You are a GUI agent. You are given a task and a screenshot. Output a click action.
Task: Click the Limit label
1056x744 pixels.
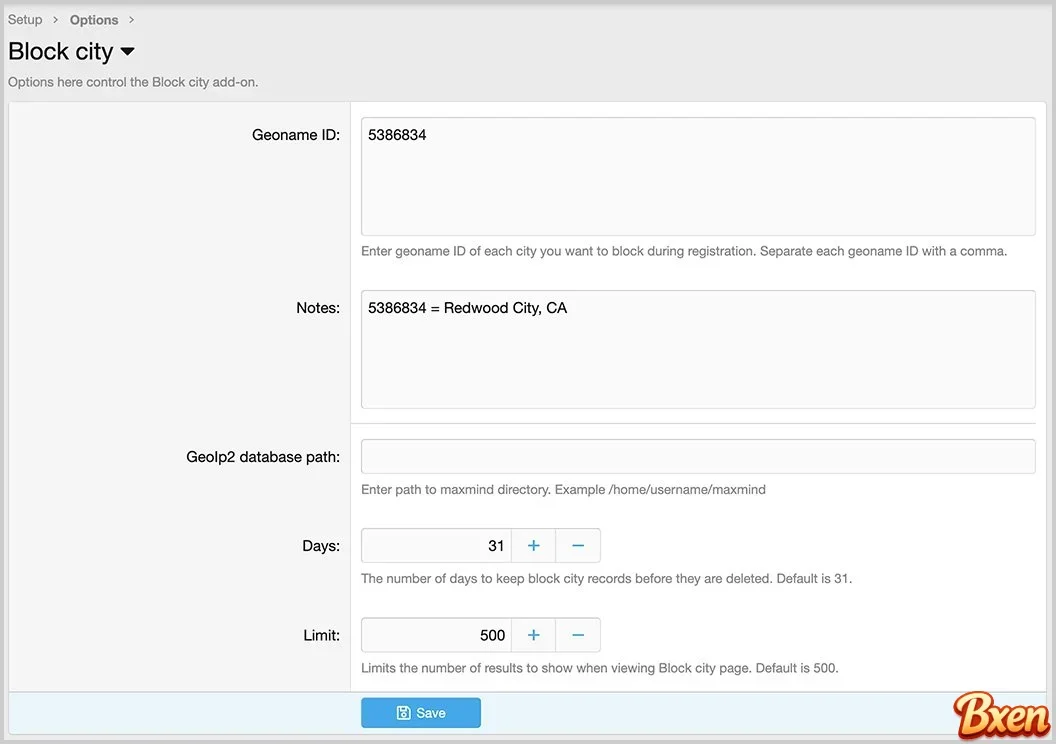click(322, 635)
